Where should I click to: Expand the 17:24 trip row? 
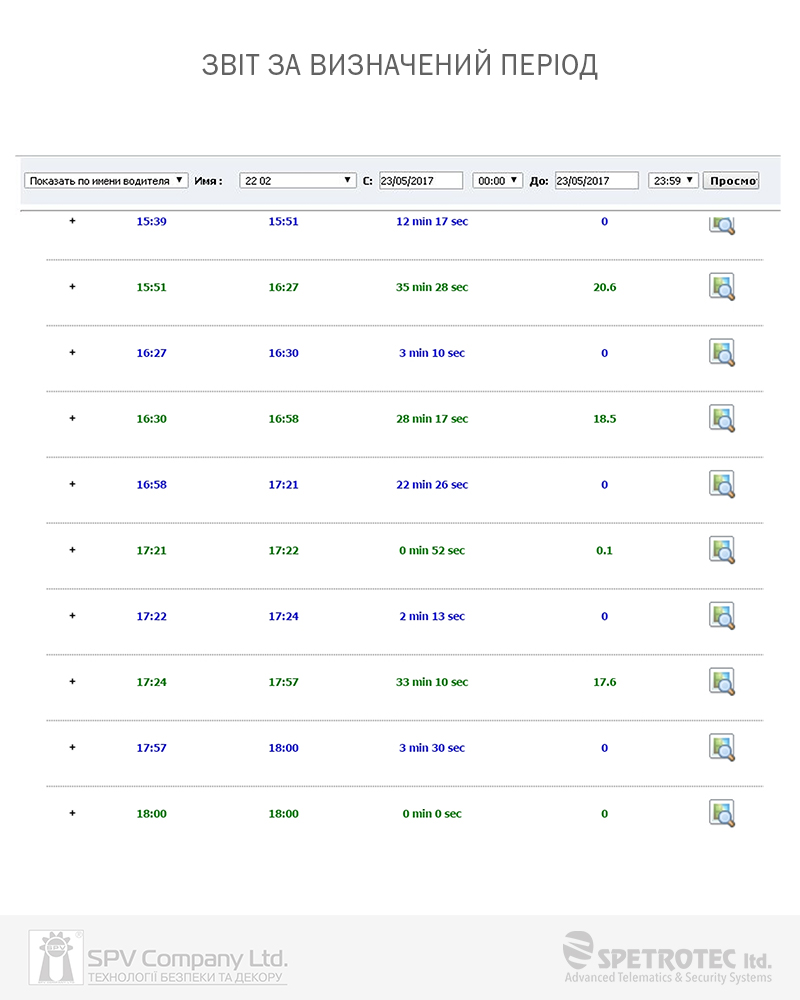pyautogui.click(x=72, y=681)
